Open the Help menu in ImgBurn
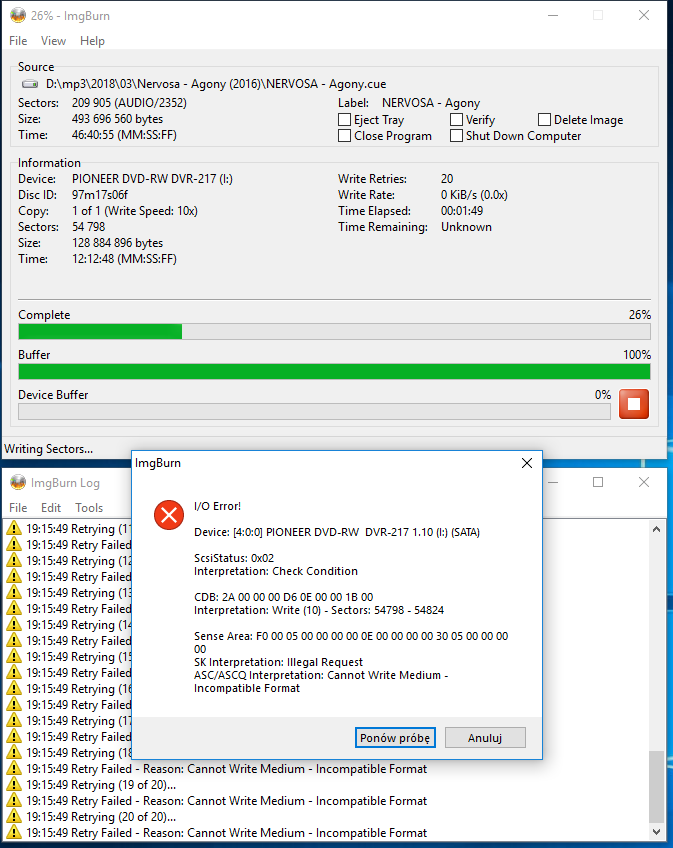Image resolution: width=673 pixels, height=848 pixels. point(93,41)
